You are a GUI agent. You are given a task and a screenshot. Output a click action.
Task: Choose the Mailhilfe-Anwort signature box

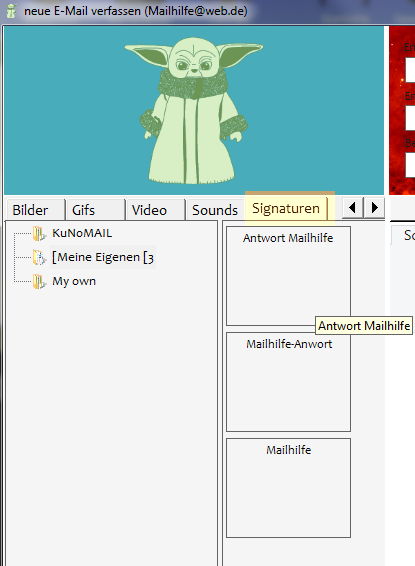(288, 382)
